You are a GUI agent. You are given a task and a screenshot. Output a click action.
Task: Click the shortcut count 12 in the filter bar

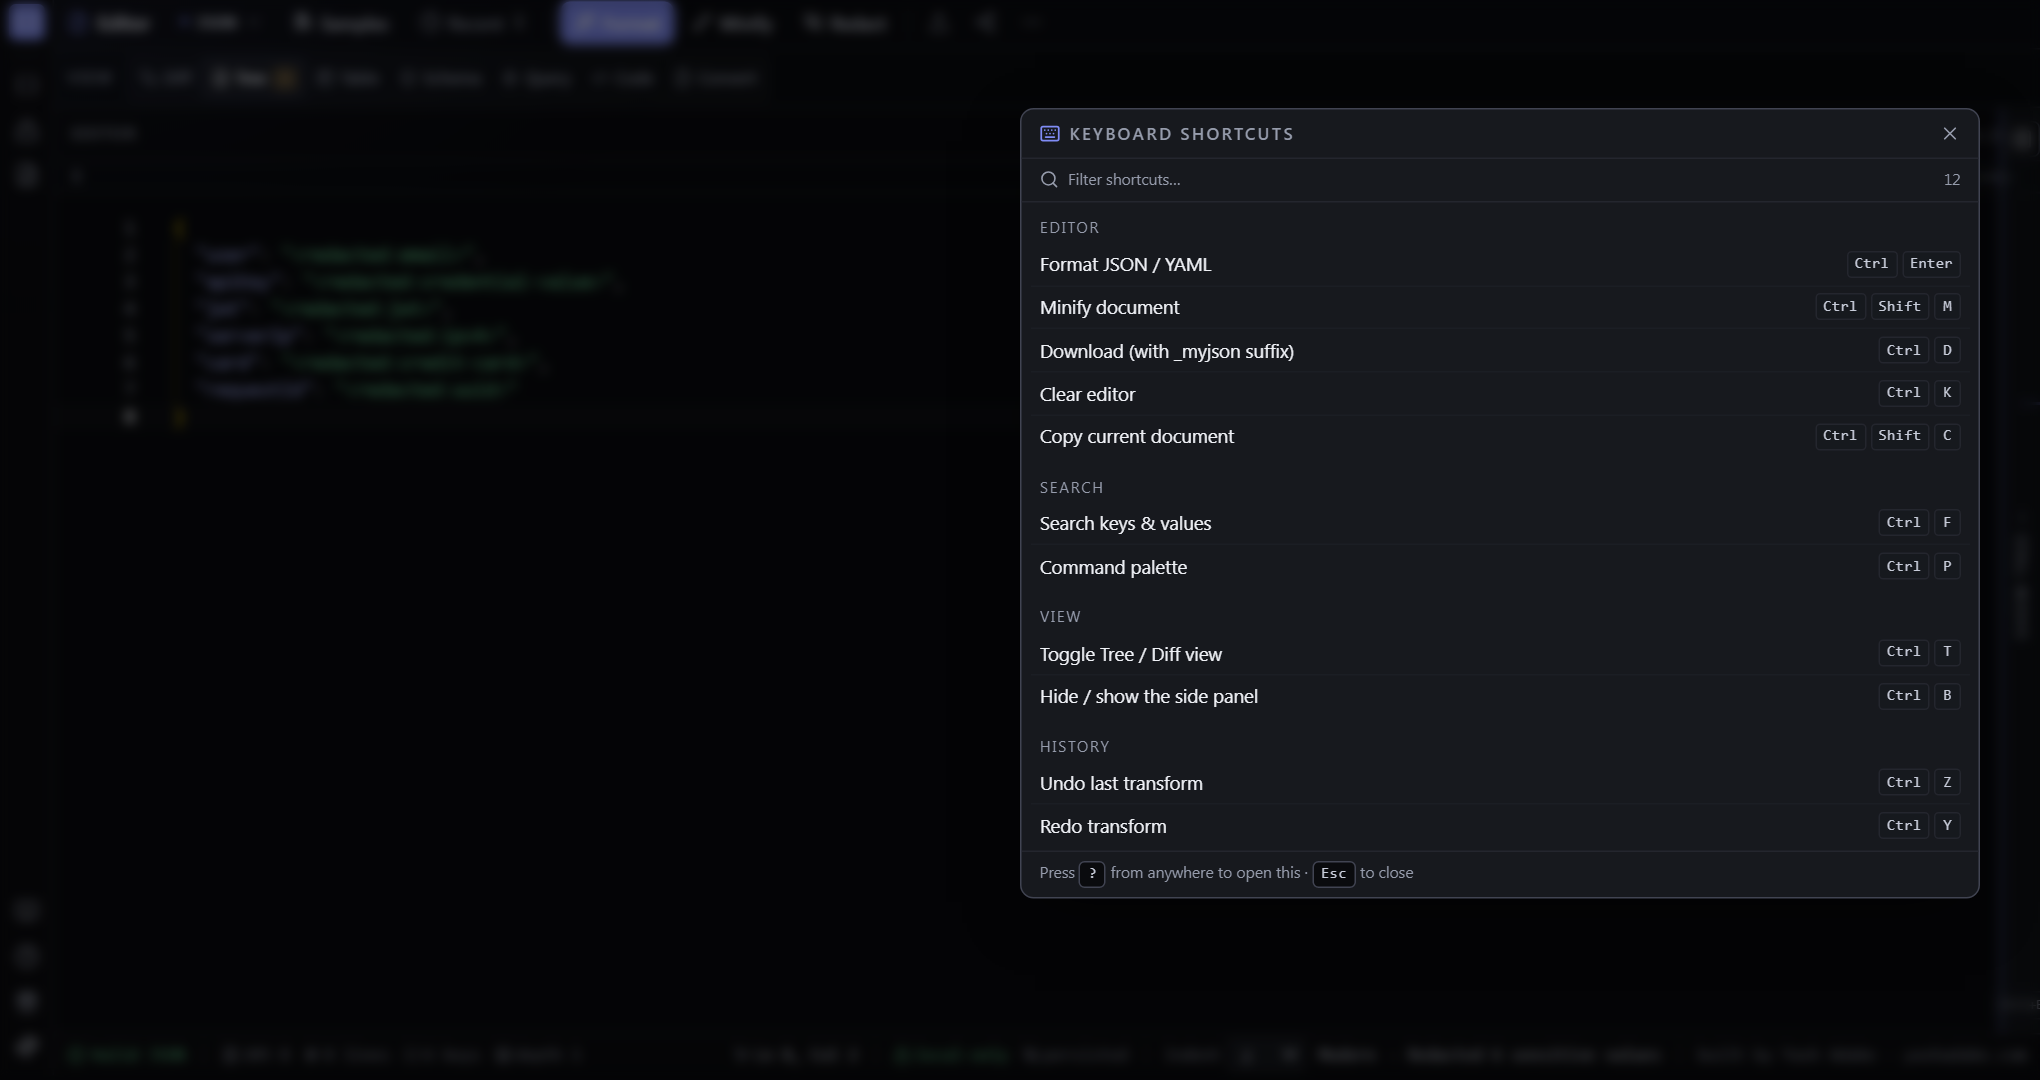[1951, 180]
